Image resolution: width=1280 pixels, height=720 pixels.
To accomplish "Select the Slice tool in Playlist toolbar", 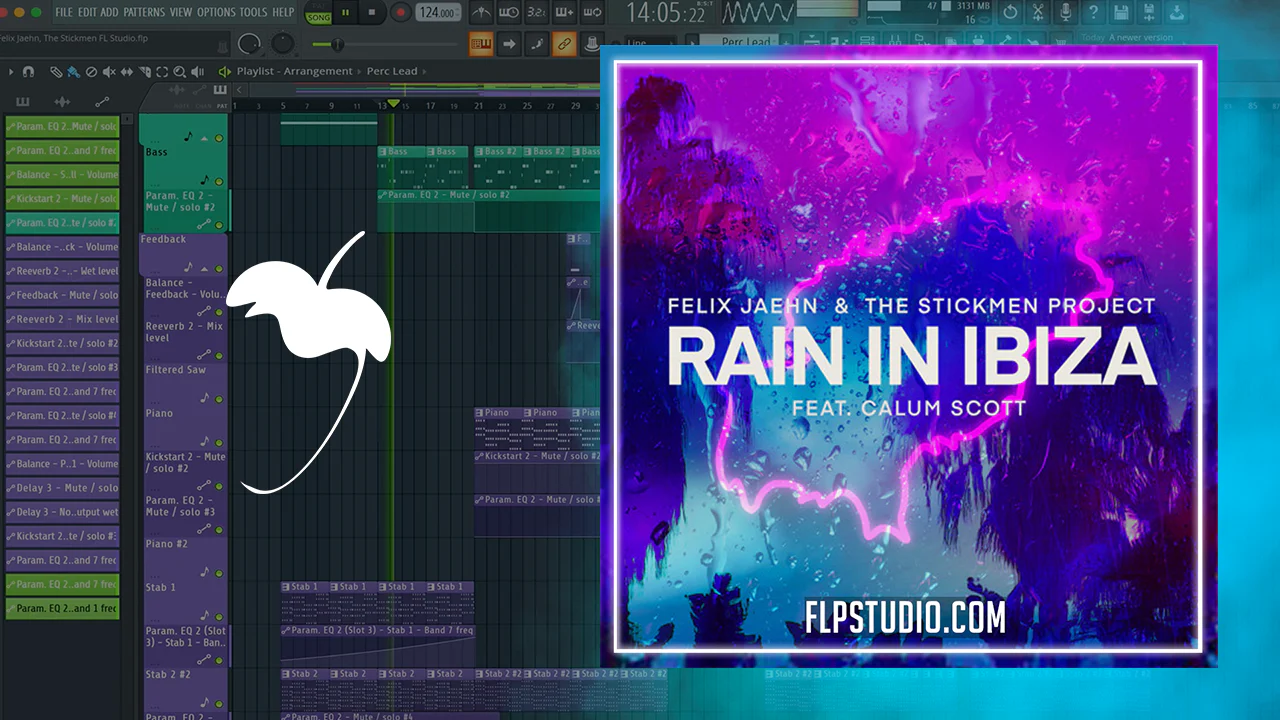I will pyautogui.click(x=144, y=72).
